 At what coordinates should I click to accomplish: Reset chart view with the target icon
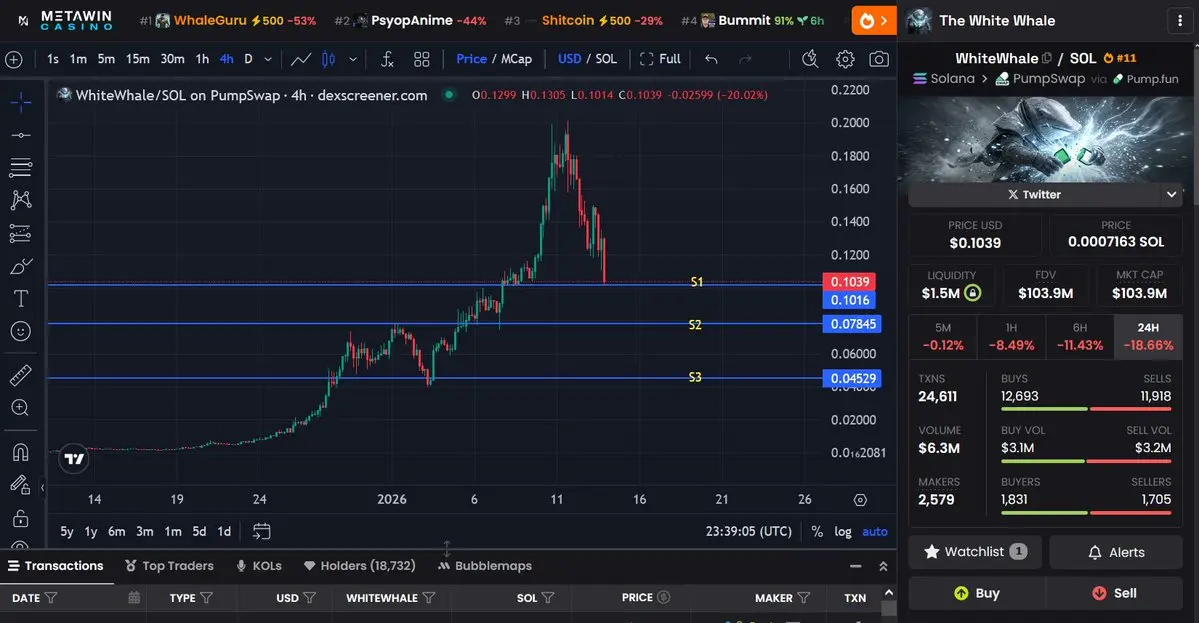[860, 500]
